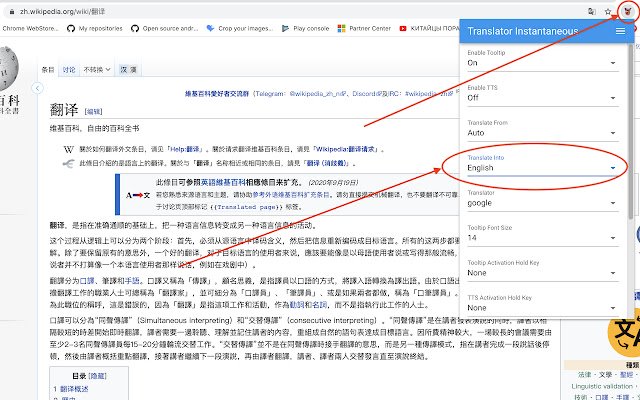Viewport: 640px width, 400px height.
Task: View site info via the lock icon
Action: tap(12, 12)
